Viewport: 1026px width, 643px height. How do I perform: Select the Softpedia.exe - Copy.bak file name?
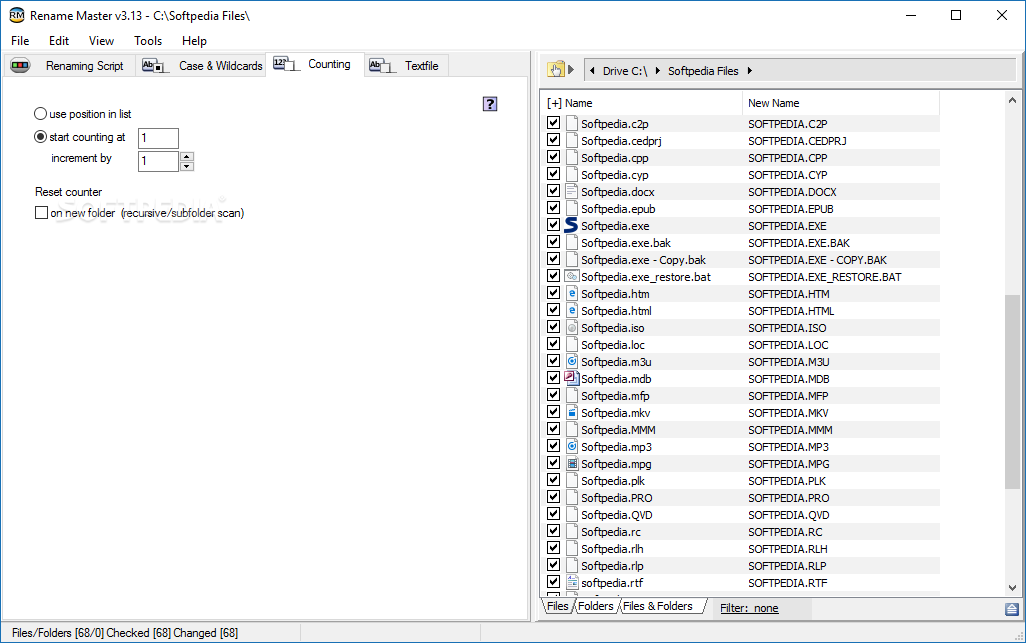(x=643, y=260)
